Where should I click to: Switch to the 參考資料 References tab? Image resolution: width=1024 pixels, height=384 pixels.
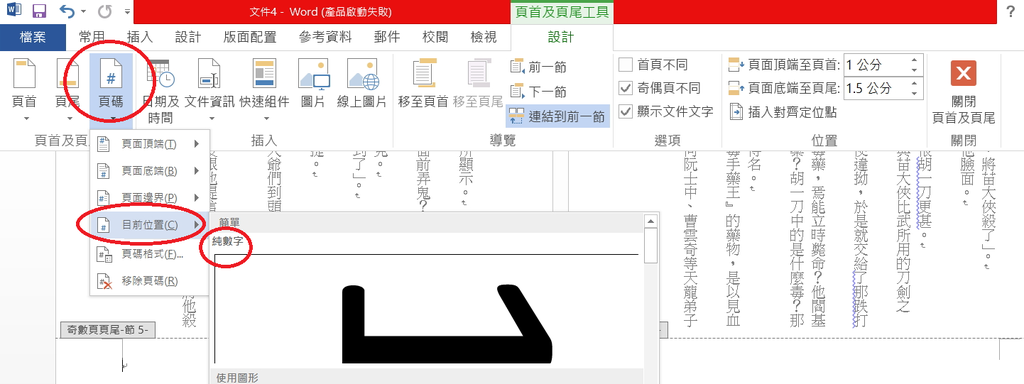click(x=325, y=37)
